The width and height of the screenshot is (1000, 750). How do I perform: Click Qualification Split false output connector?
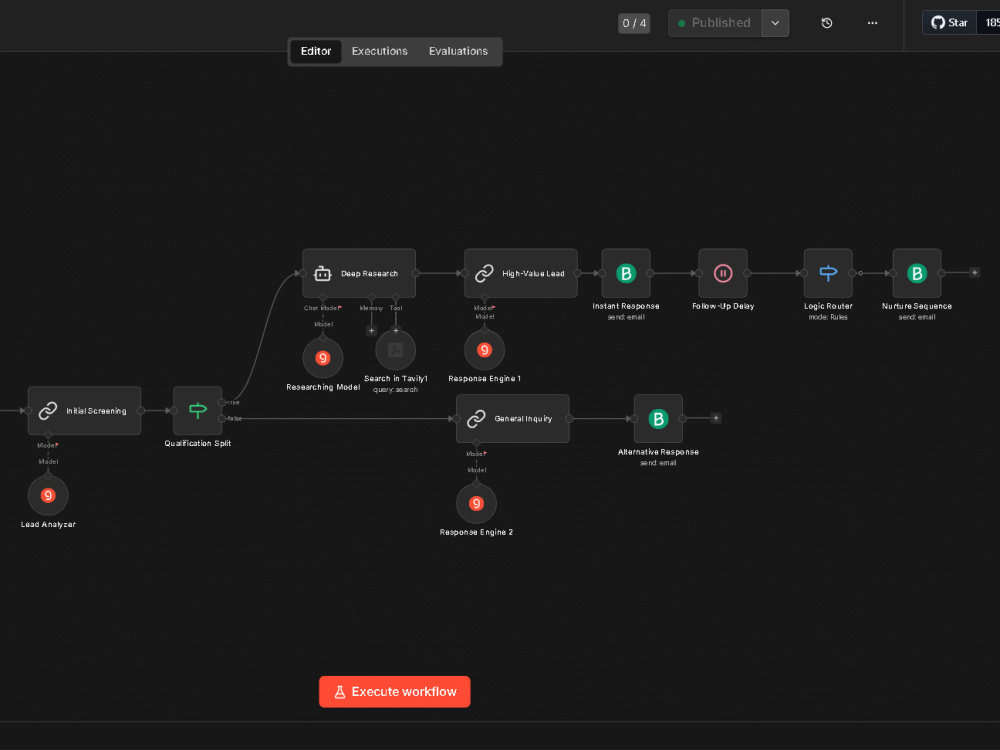pos(222,418)
